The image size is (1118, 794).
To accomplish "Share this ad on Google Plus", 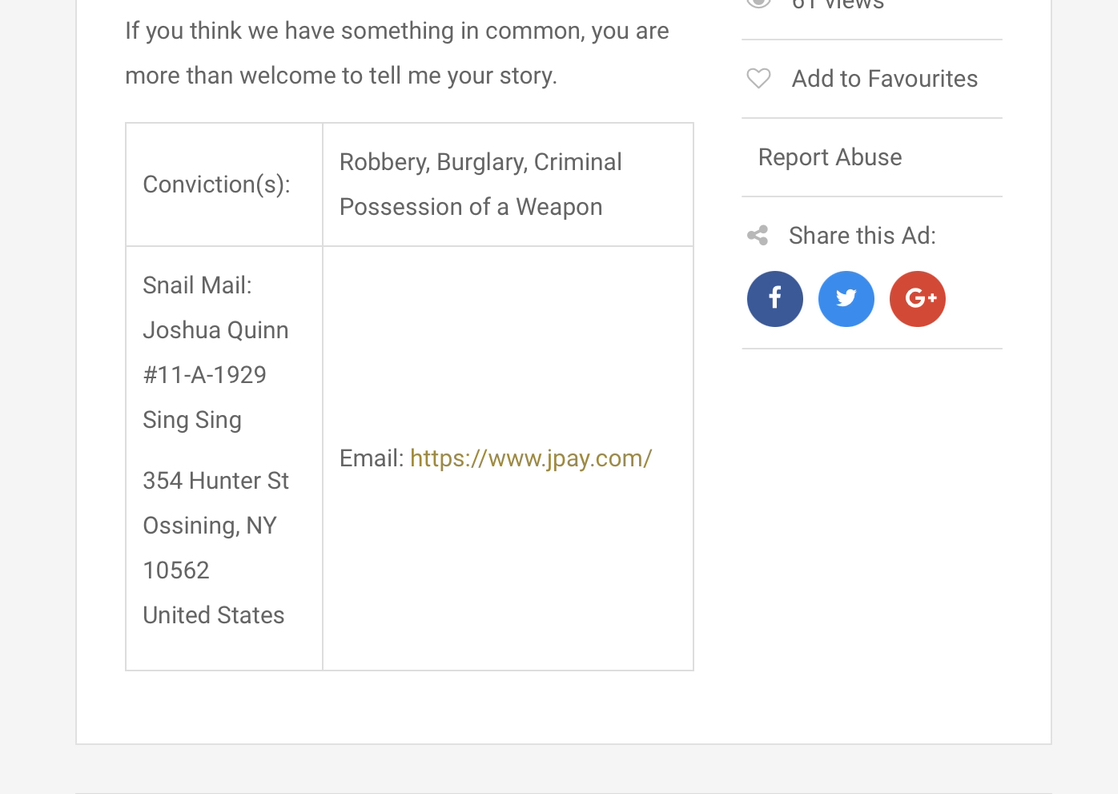I will tap(917, 299).
